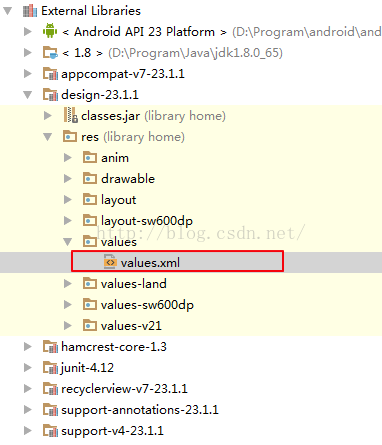
Task: Expand the layout-sw600dp folder arrow
Action: click(68, 221)
